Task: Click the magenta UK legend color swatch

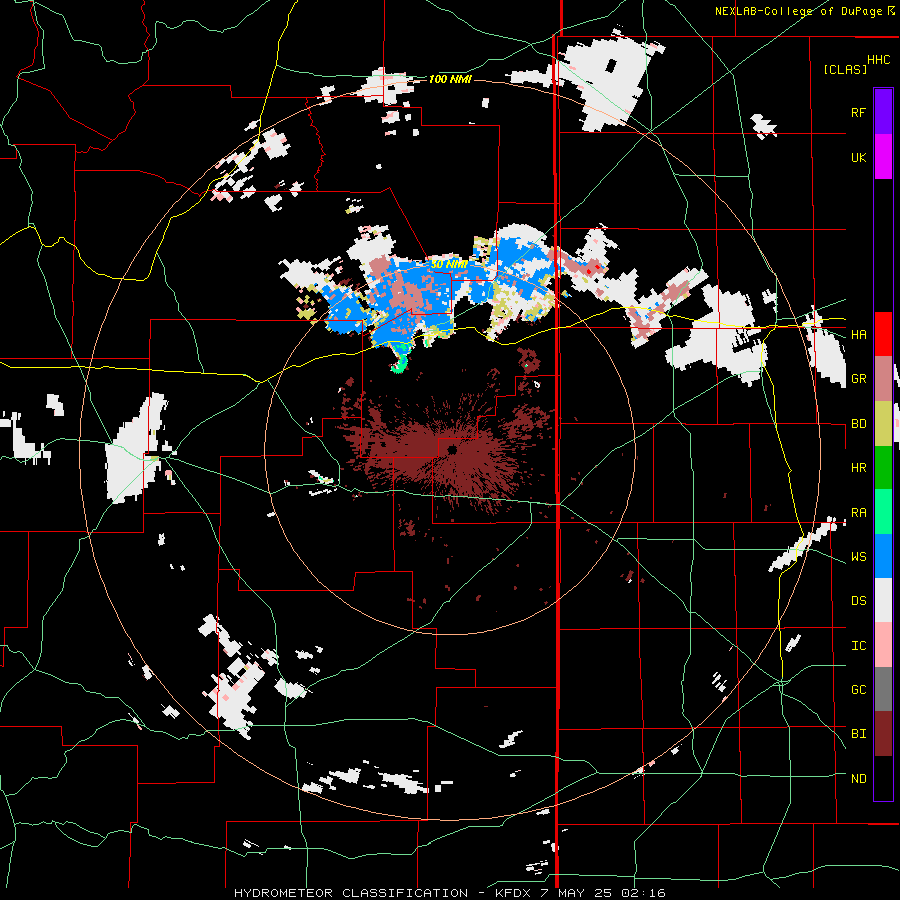Action: click(883, 157)
